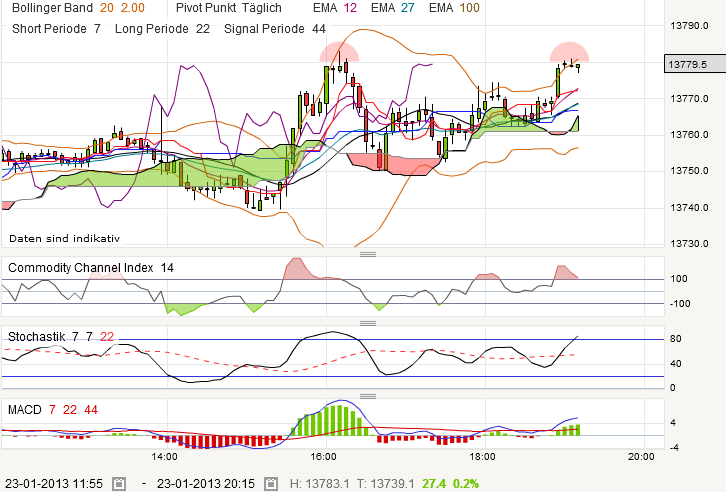Click the 18:00 time axis label
The height and width of the screenshot is (492, 726).
point(482,457)
